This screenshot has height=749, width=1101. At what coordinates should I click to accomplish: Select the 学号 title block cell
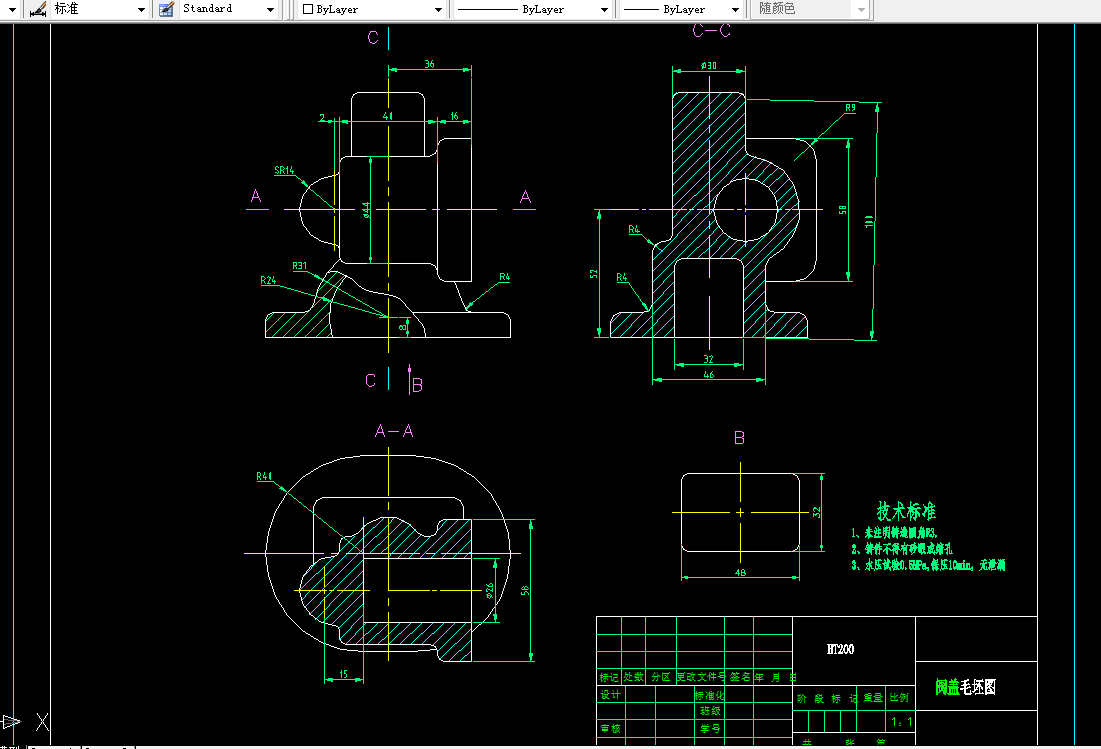pyautogui.click(x=710, y=728)
